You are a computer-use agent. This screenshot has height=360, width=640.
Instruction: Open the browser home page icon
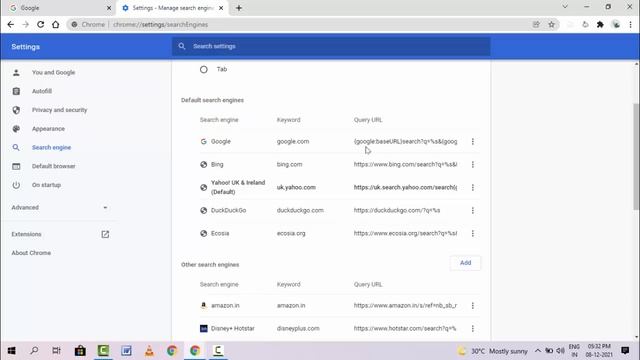tap(56, 24)
